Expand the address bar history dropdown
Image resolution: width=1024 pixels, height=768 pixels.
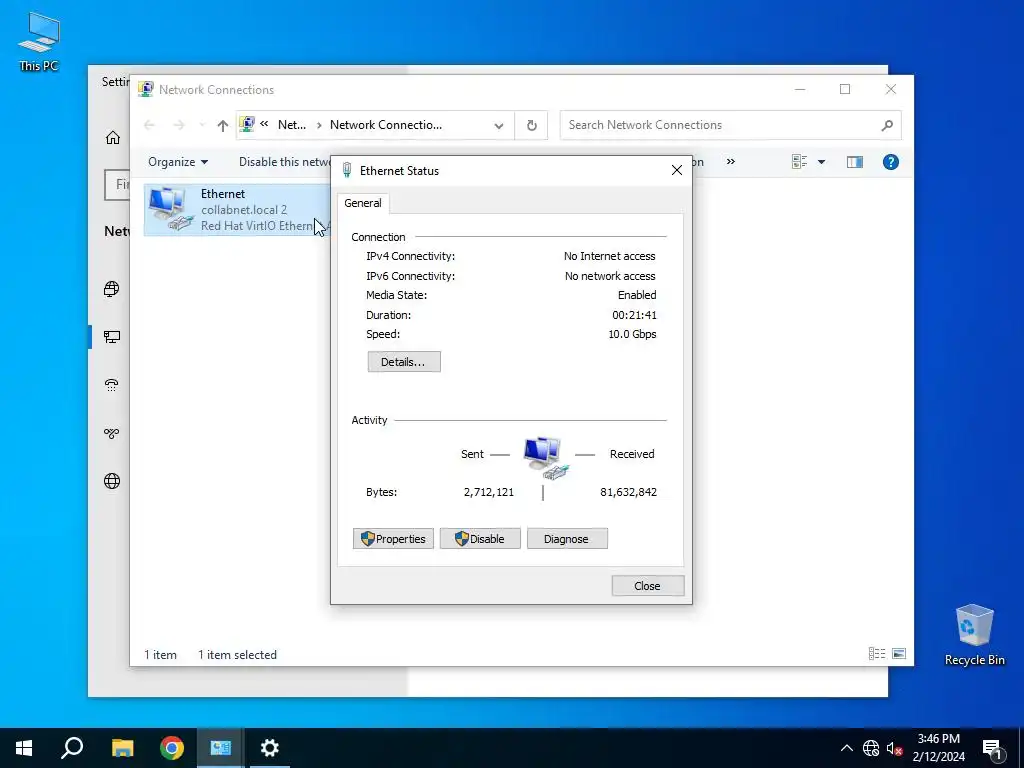[499, 125]
